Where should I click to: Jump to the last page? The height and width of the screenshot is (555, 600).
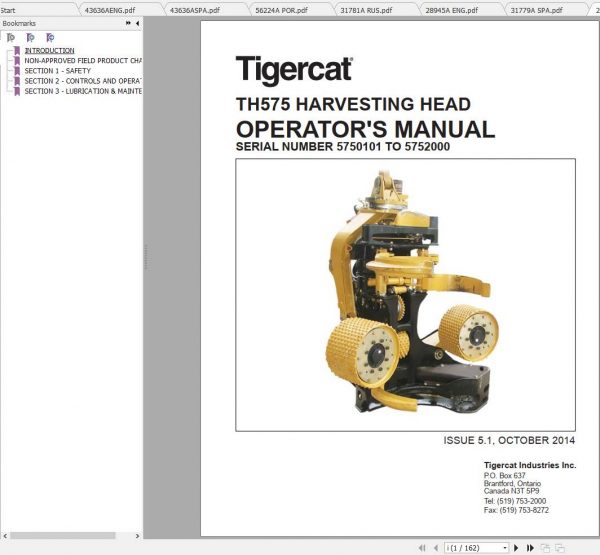click(x=530, y=548)
